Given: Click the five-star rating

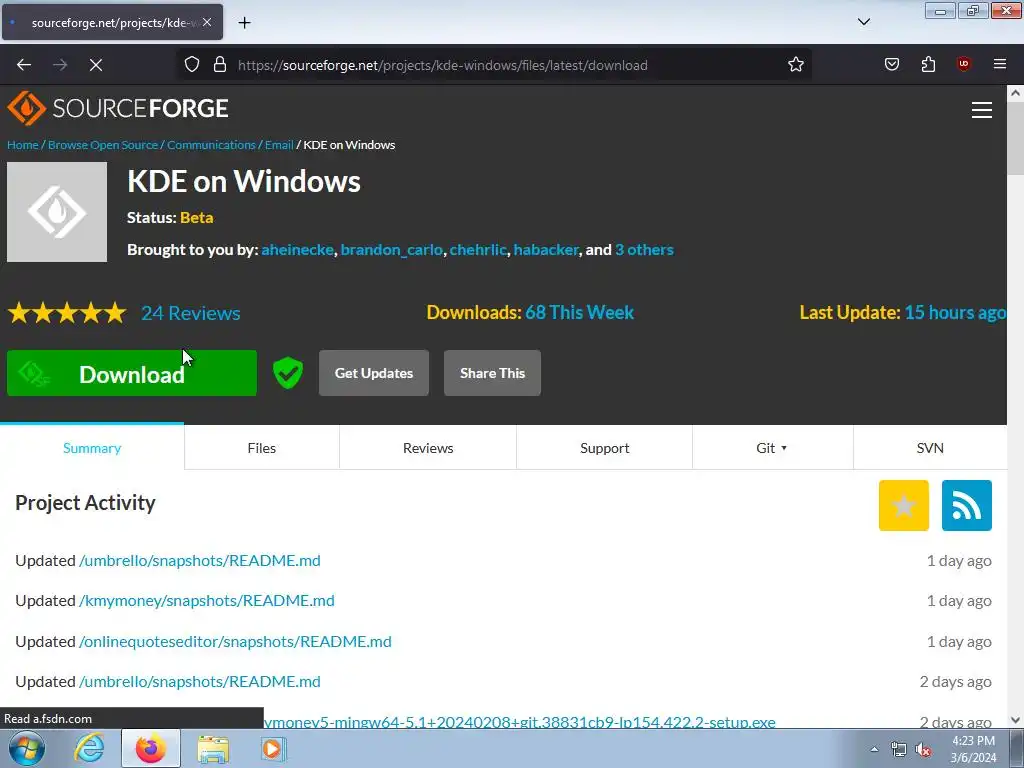Looking at the screenshot, I should (x=67, y=313).
